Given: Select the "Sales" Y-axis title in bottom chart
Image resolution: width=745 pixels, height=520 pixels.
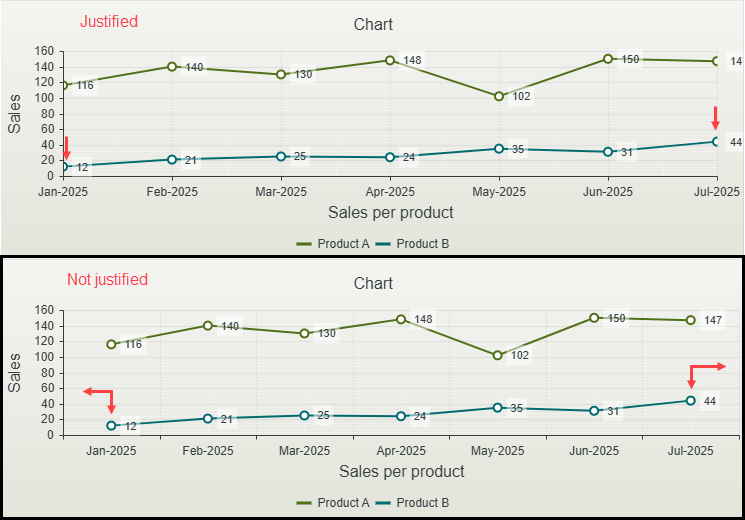Looking at the screenshot, I should 14,372.
